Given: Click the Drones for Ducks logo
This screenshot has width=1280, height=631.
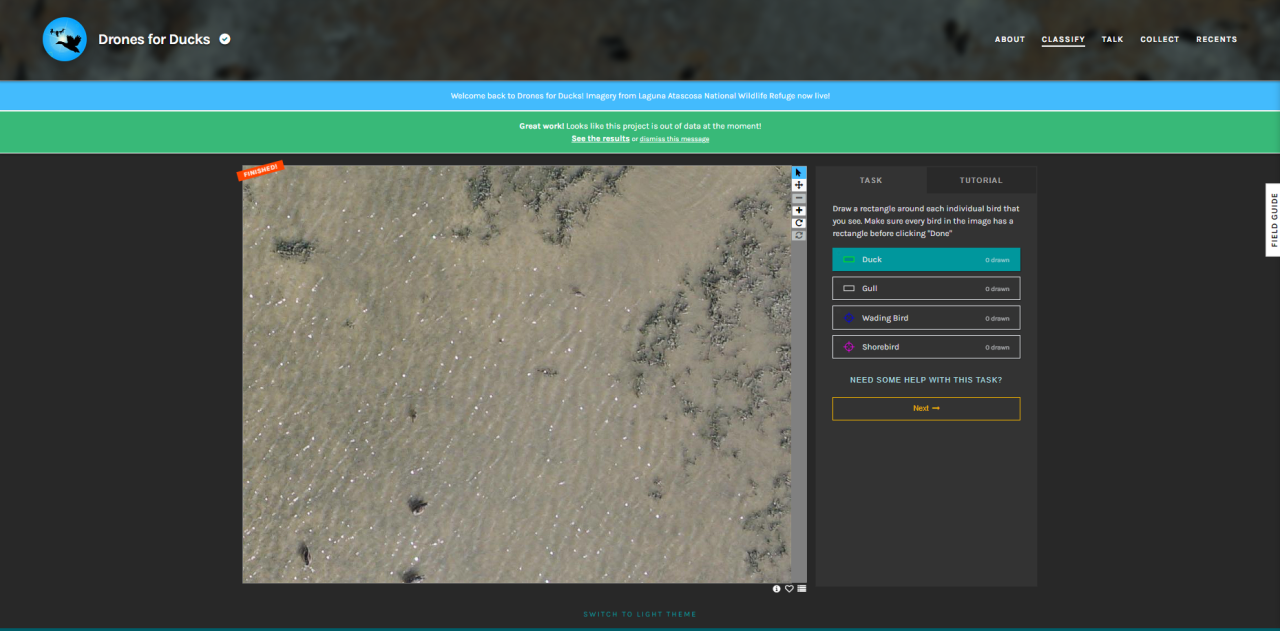Looking at the screenshot, I should pyautogui.click(x=65, y=39).
